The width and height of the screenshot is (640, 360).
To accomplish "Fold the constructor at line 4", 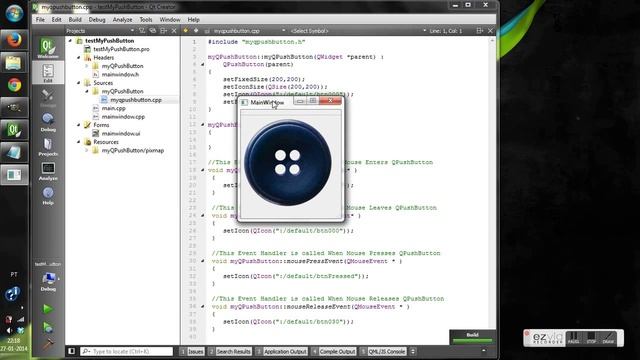I will click(202, 64).
